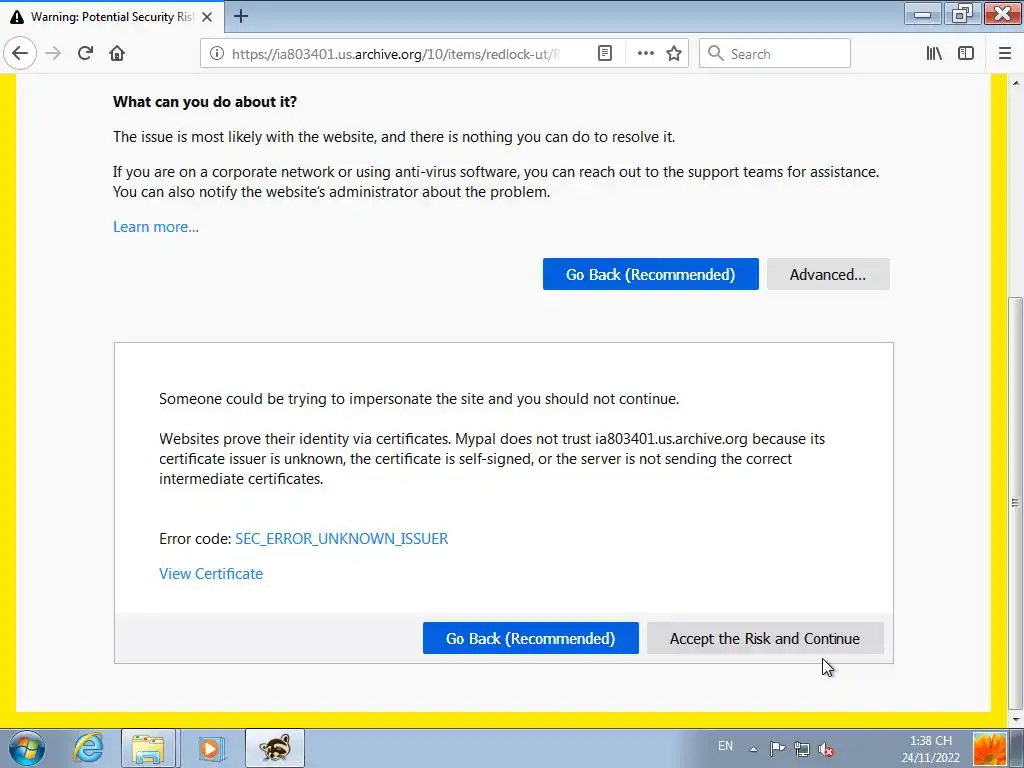
Task: Open the Windows Start menu
Action: point(26,748)
